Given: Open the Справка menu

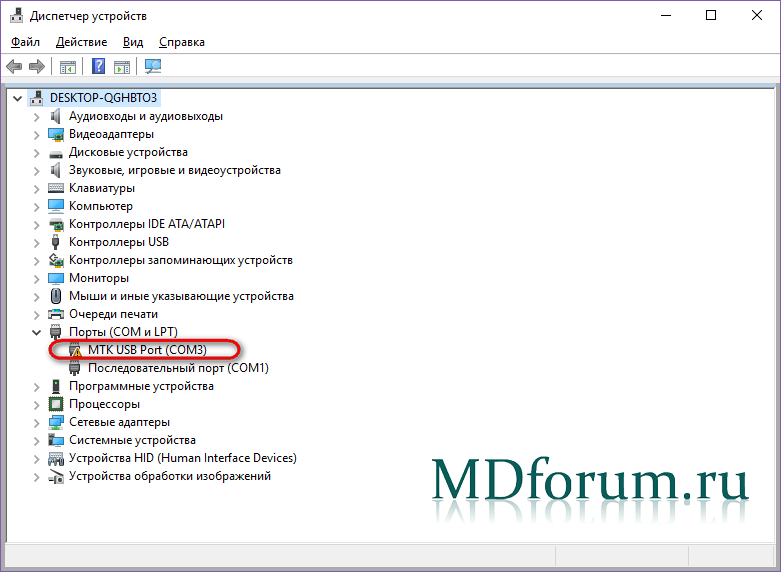Looking at the screenshot, I should pyautogui.click(x=182, y=42).
